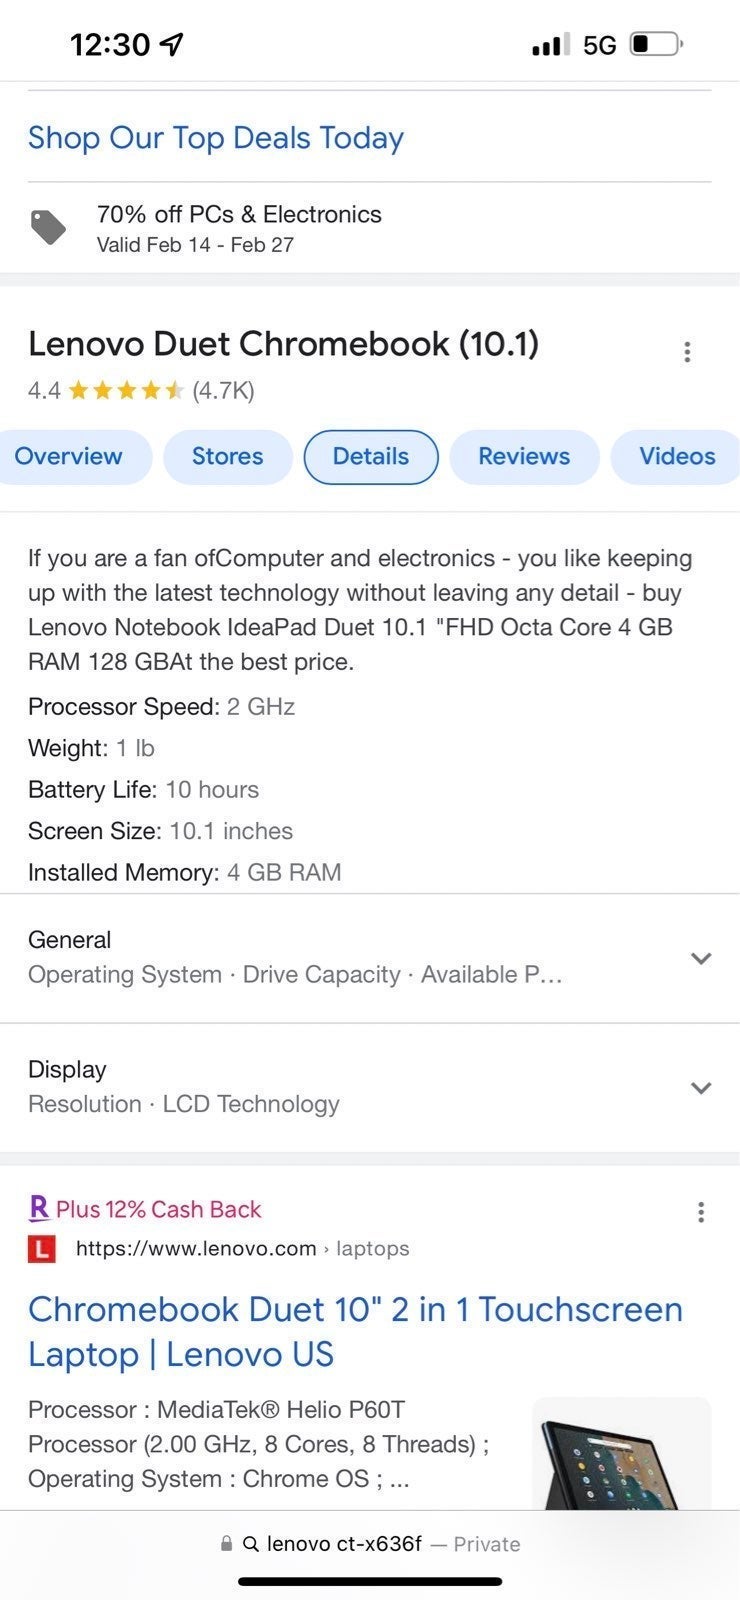Tap the red Lenovo favicon

41,1249
